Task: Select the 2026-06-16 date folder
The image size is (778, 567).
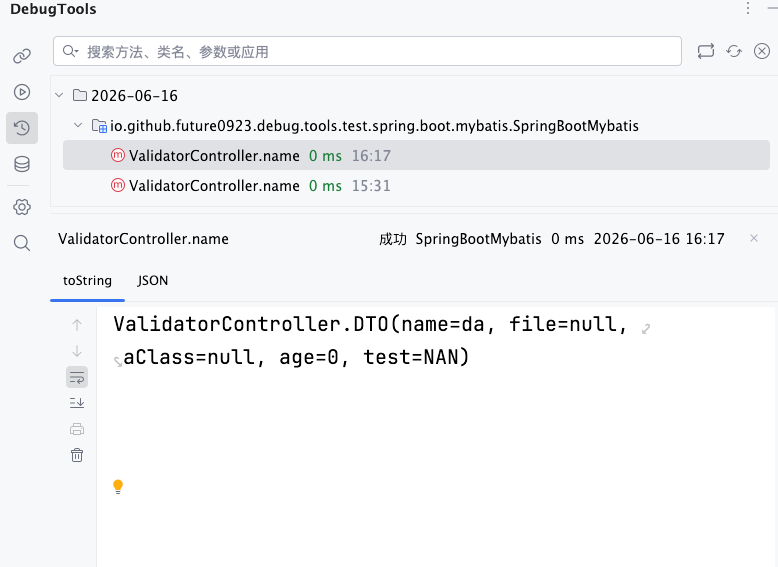Action: click(125, 95)
